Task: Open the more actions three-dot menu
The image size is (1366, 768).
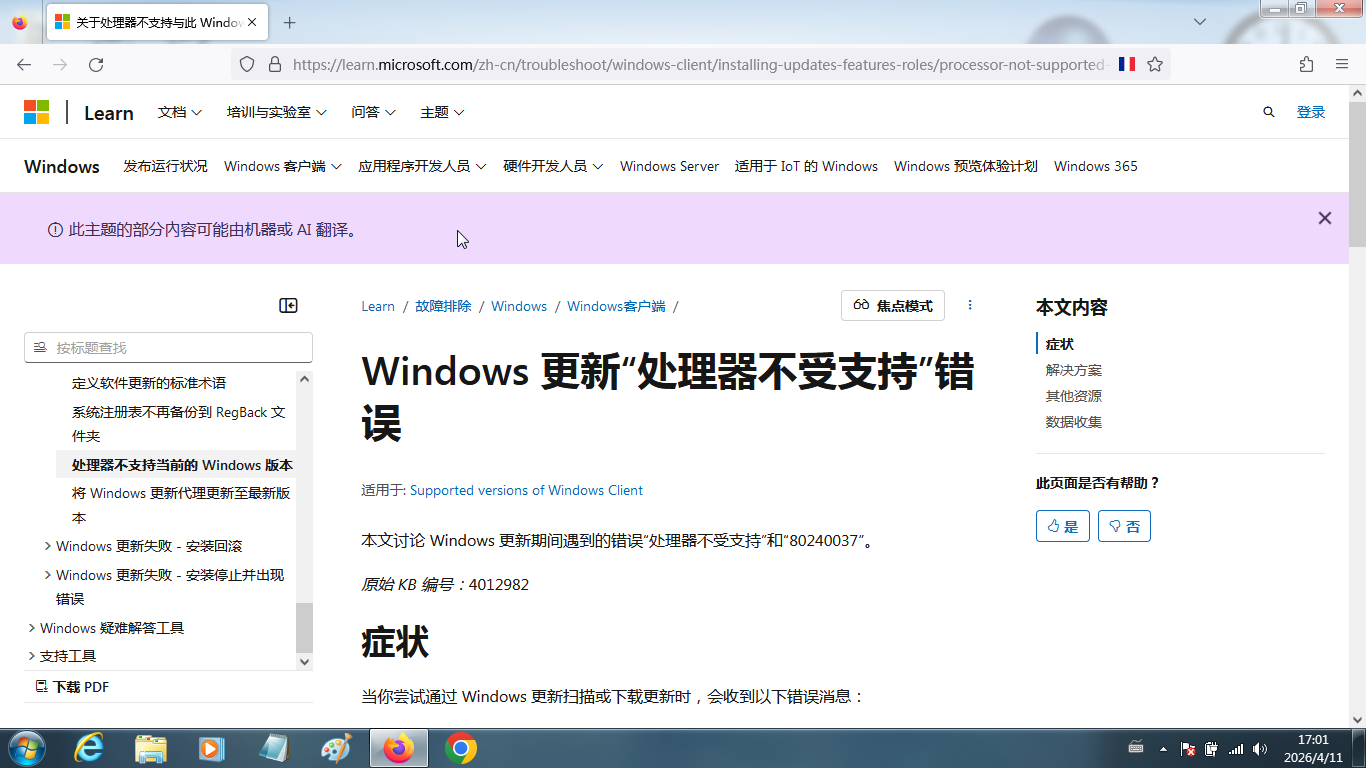Action: [970, 306]
